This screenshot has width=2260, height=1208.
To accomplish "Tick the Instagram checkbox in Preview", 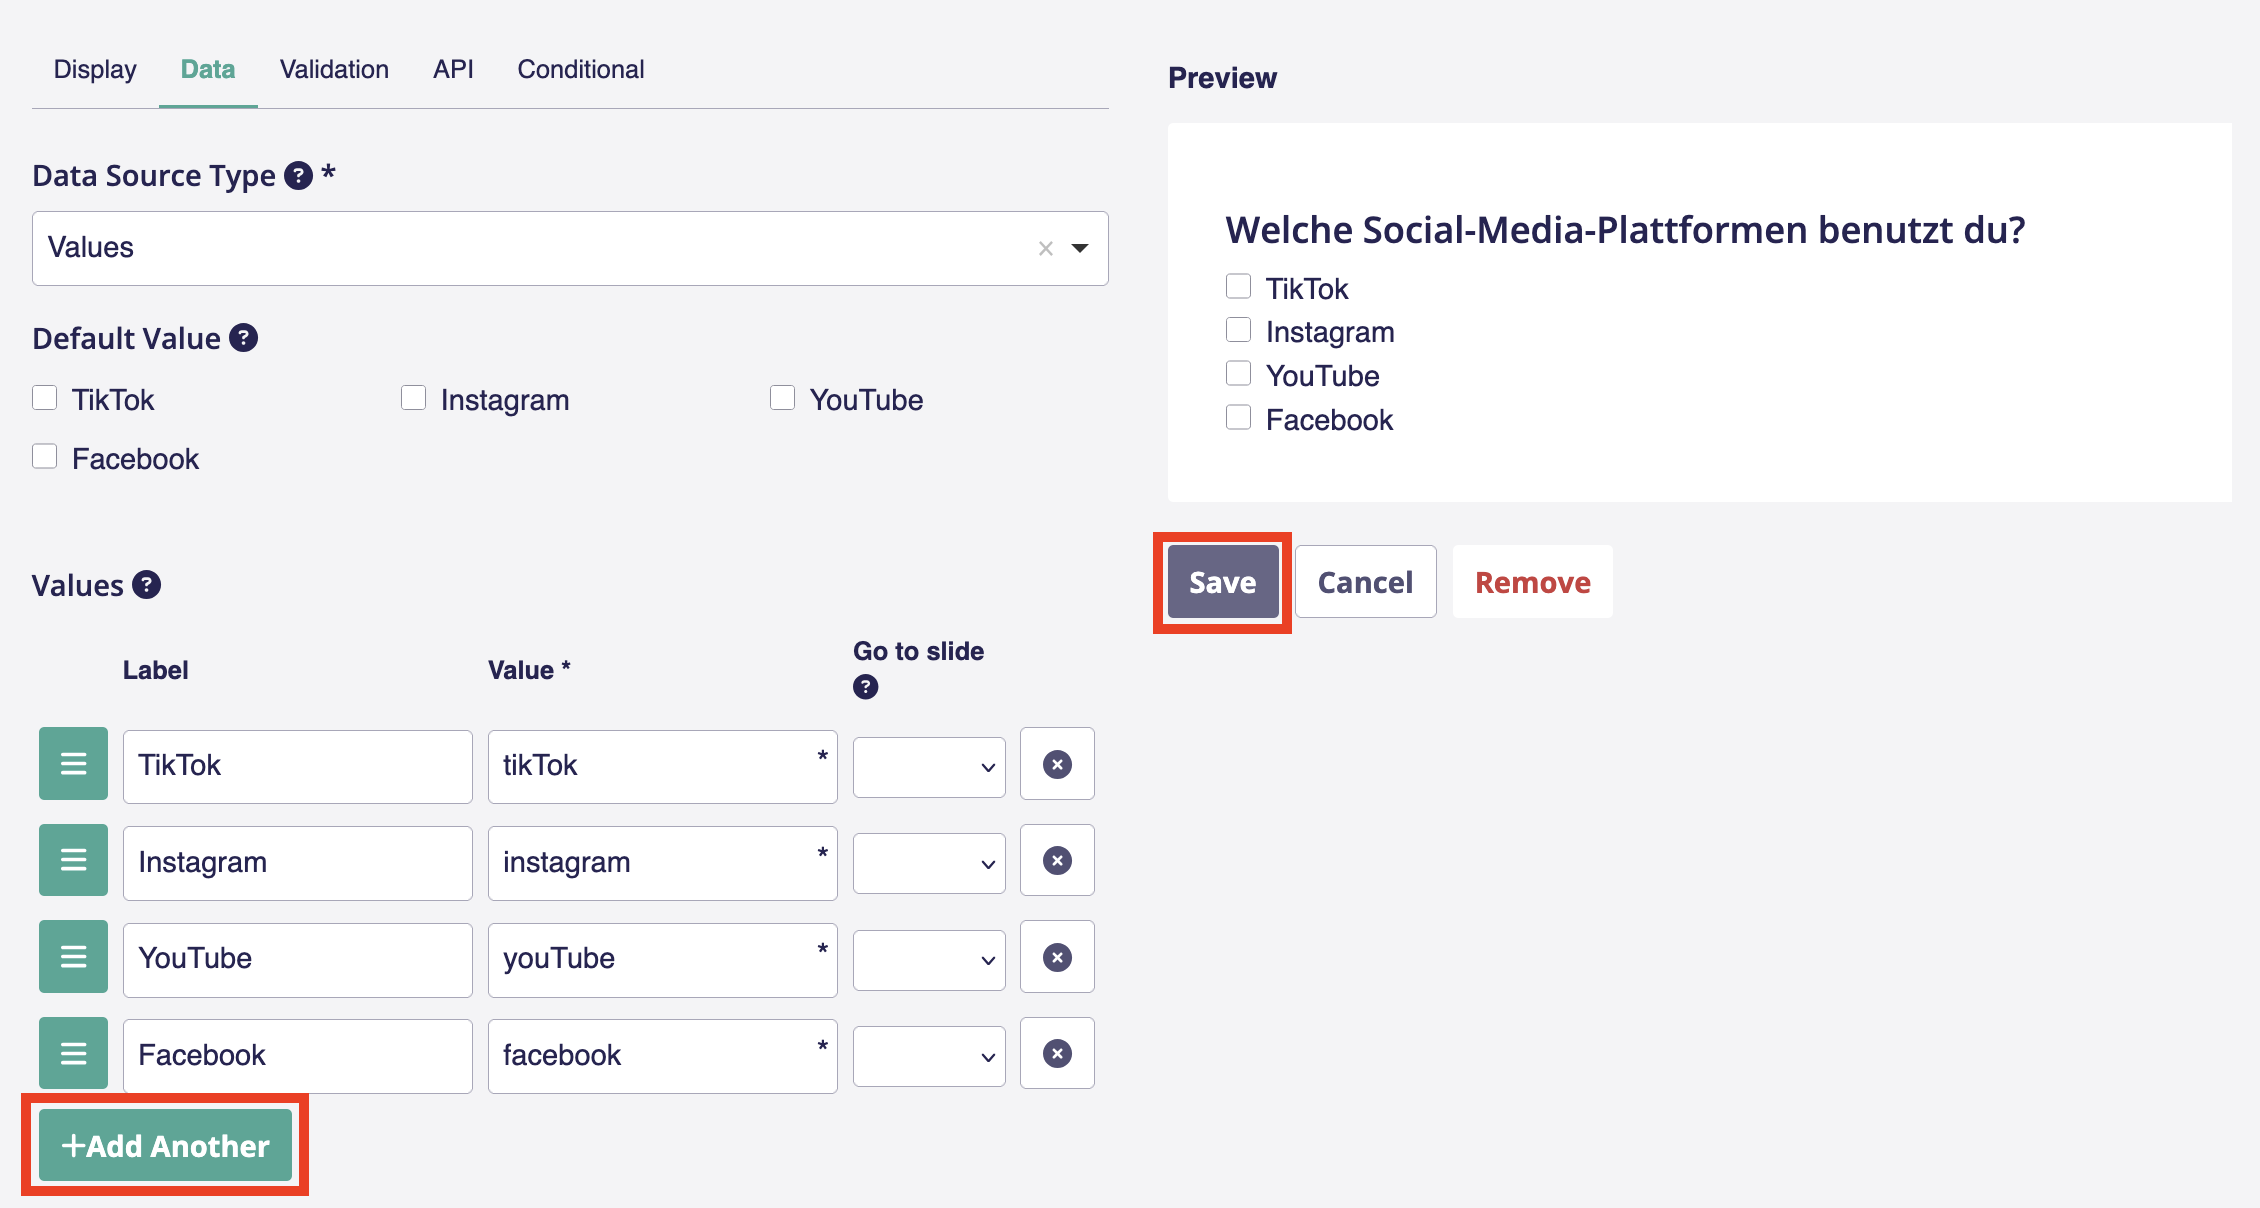I will click(x=1238, y=330).
